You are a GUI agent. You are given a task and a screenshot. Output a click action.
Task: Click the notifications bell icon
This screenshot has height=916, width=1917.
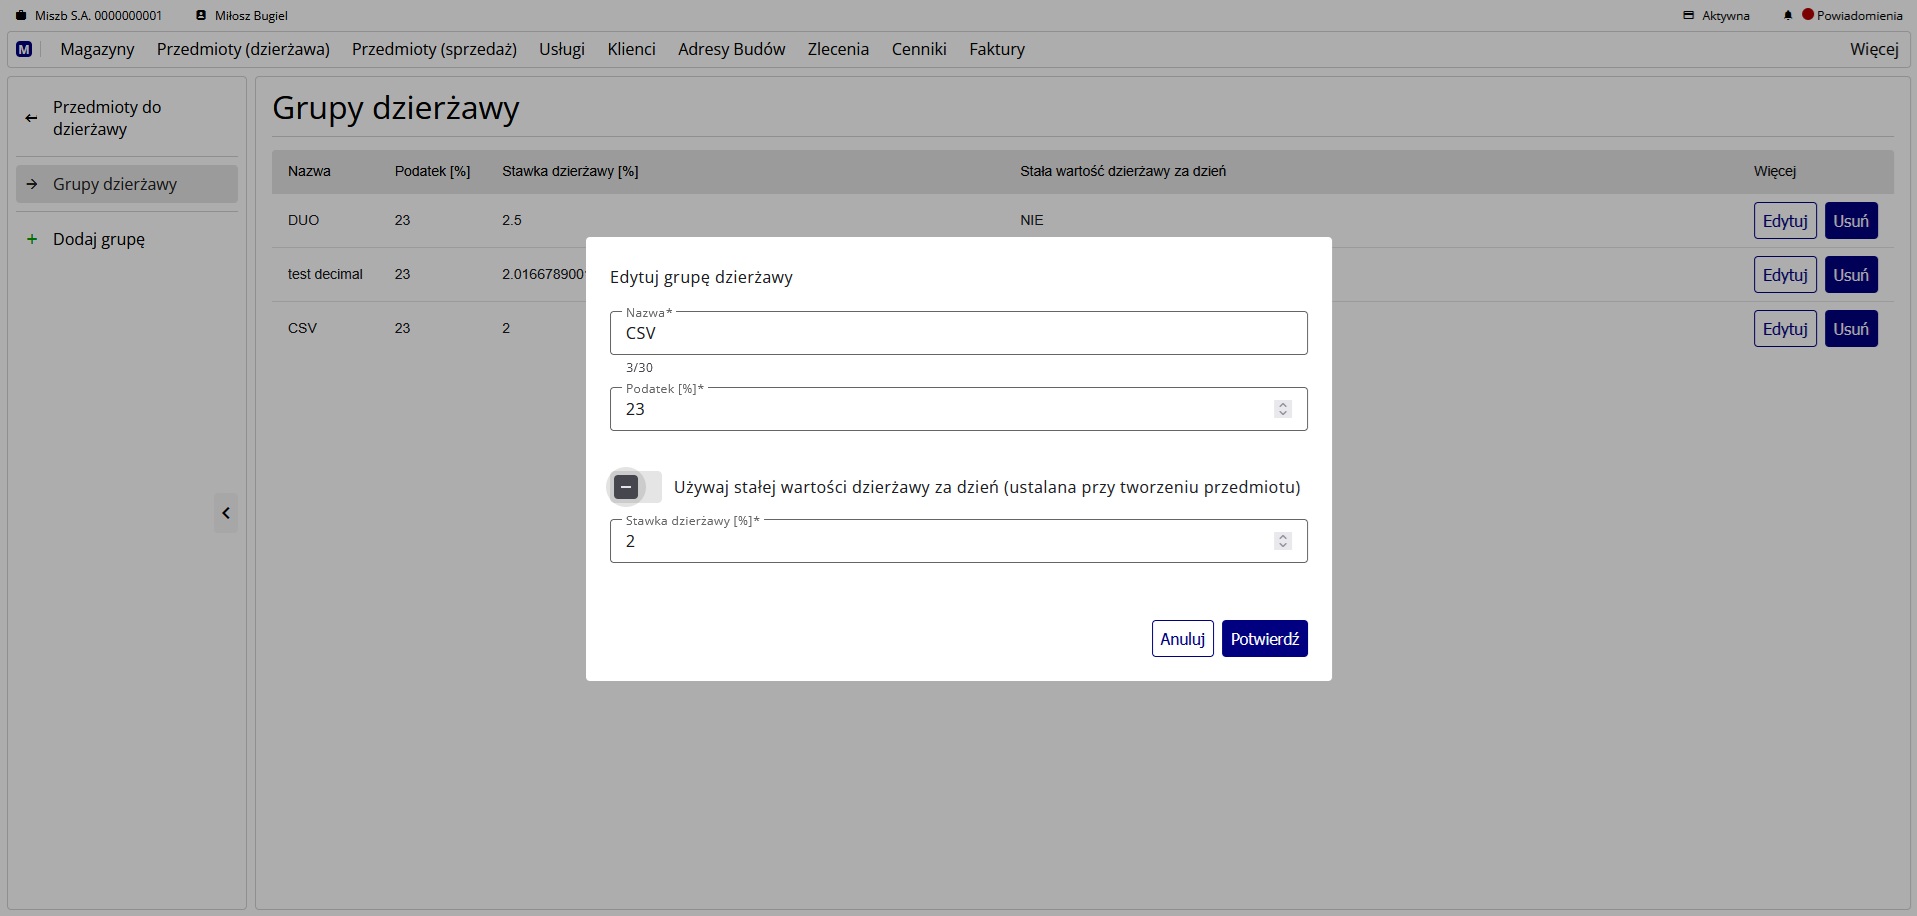point(1787,16)
